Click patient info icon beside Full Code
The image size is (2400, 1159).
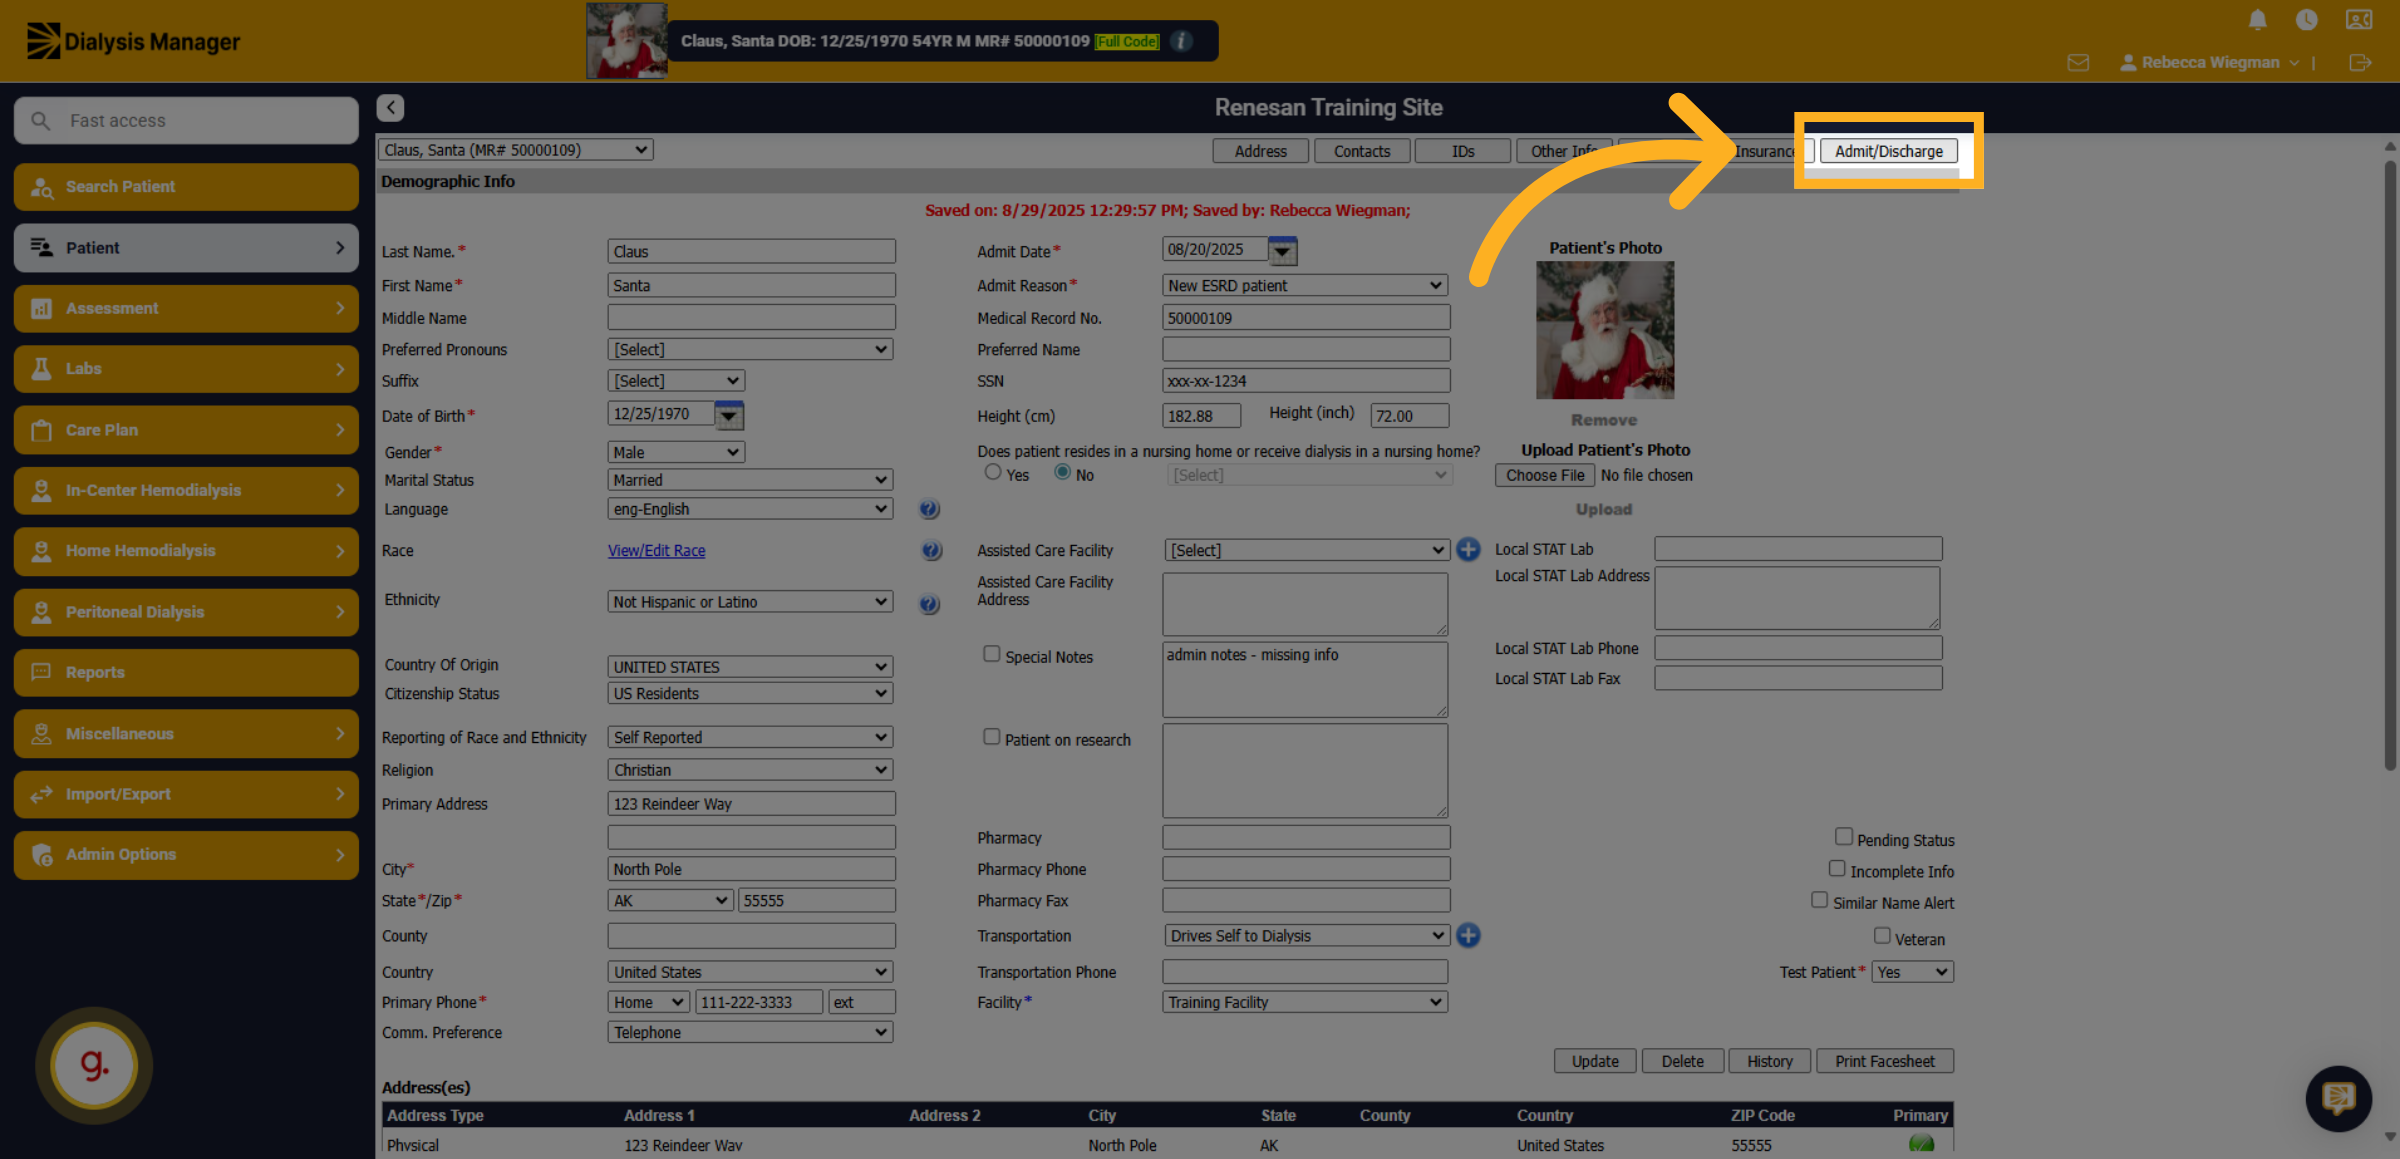(x=1182, y=41)
